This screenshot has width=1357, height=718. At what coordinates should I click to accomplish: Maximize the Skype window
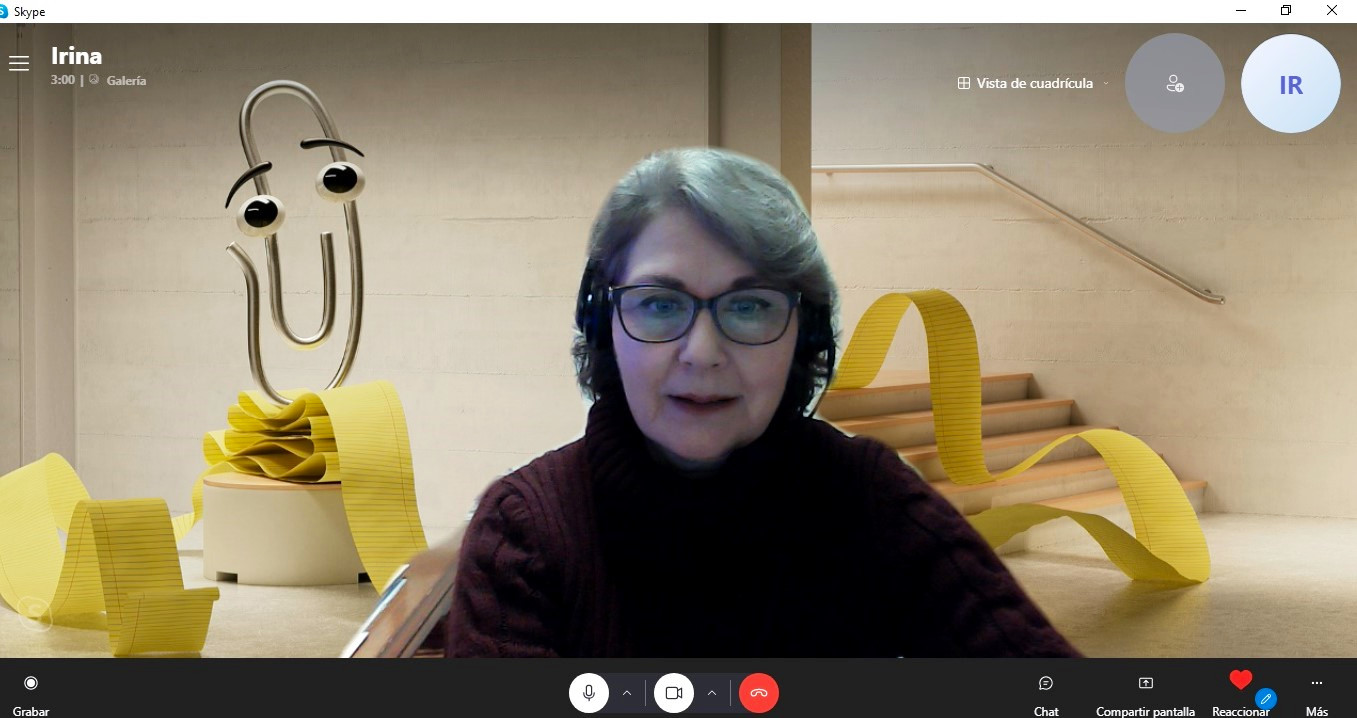pyautogui.click(x=1286, y=11)
